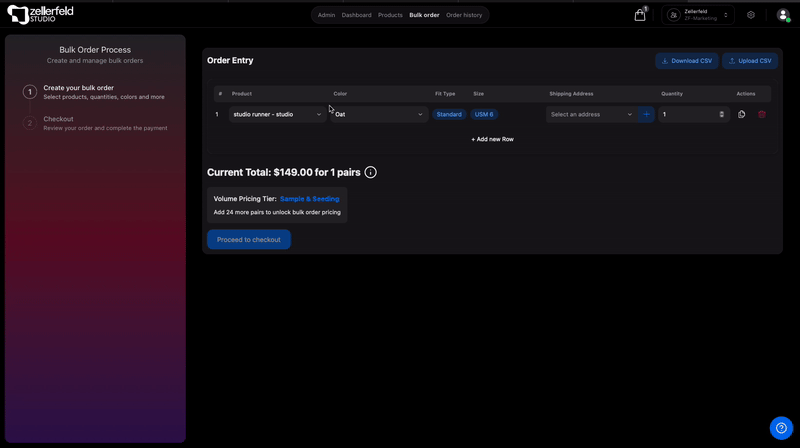
Task: Click the Upload CSV button
Action: tap(749, 61)
